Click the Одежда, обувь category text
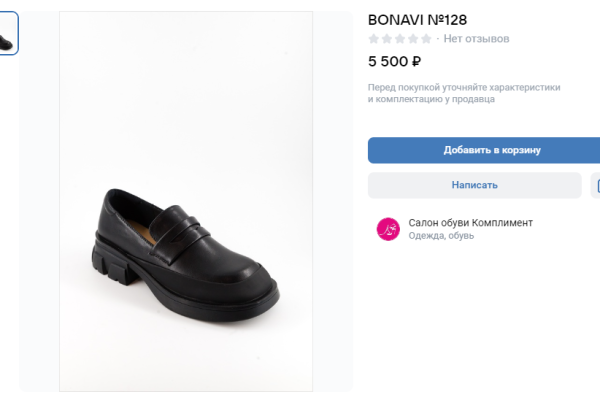The width and height of the screenshot is (600, 400). [x=441, y=236]
